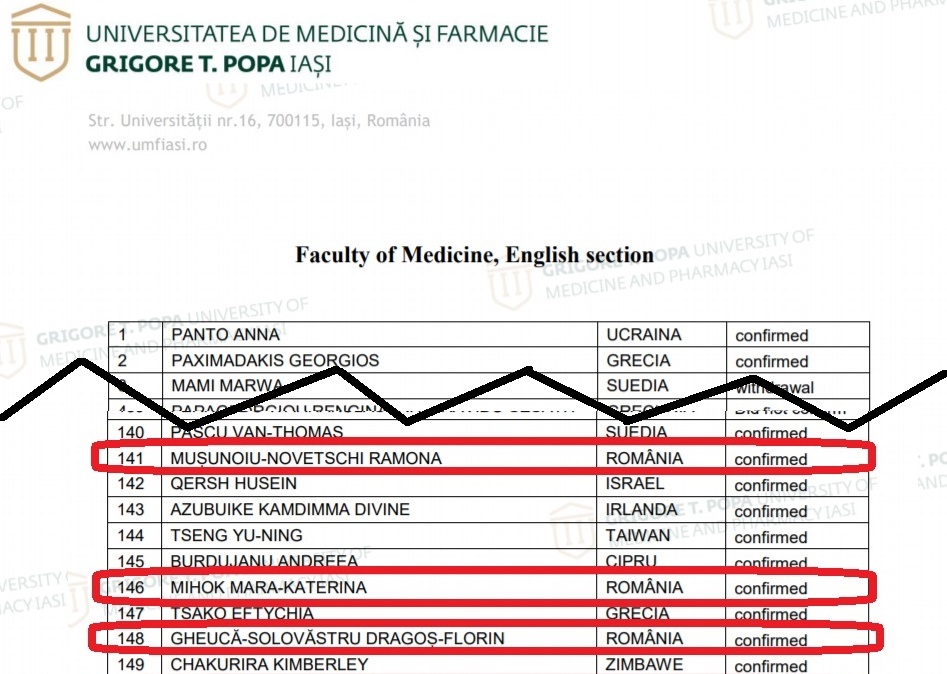Click MUȘUNOIU-NOVETSCHI RAMONA name
947x674 pixels.
(306, 458)
